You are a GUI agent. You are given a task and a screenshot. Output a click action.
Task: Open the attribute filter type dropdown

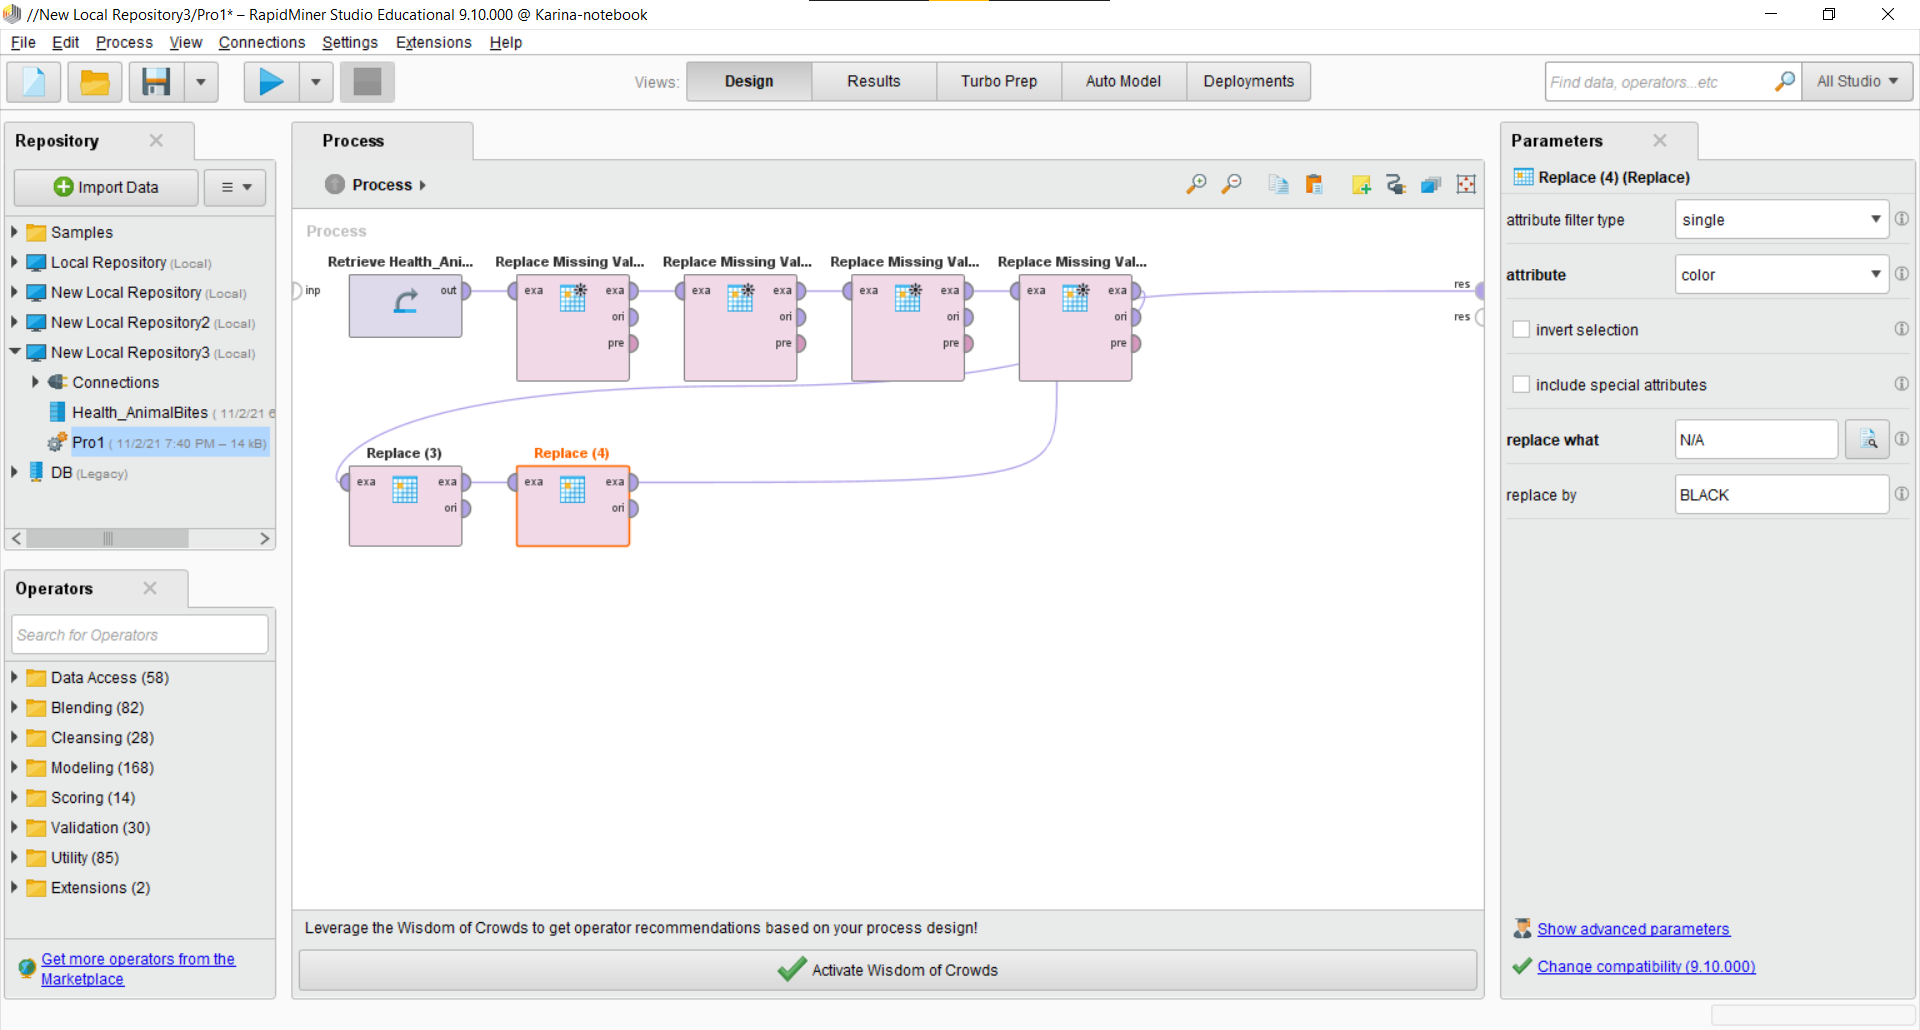coord(1781,219)
